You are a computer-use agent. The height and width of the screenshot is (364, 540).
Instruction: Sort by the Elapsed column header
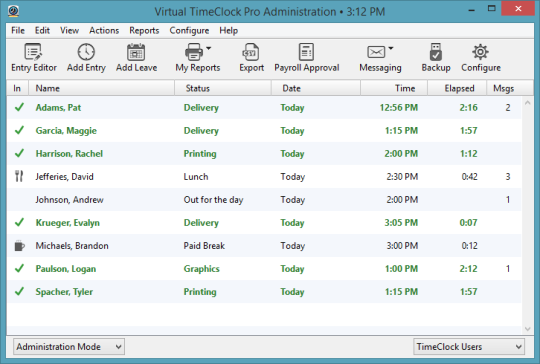coord(457,88)
